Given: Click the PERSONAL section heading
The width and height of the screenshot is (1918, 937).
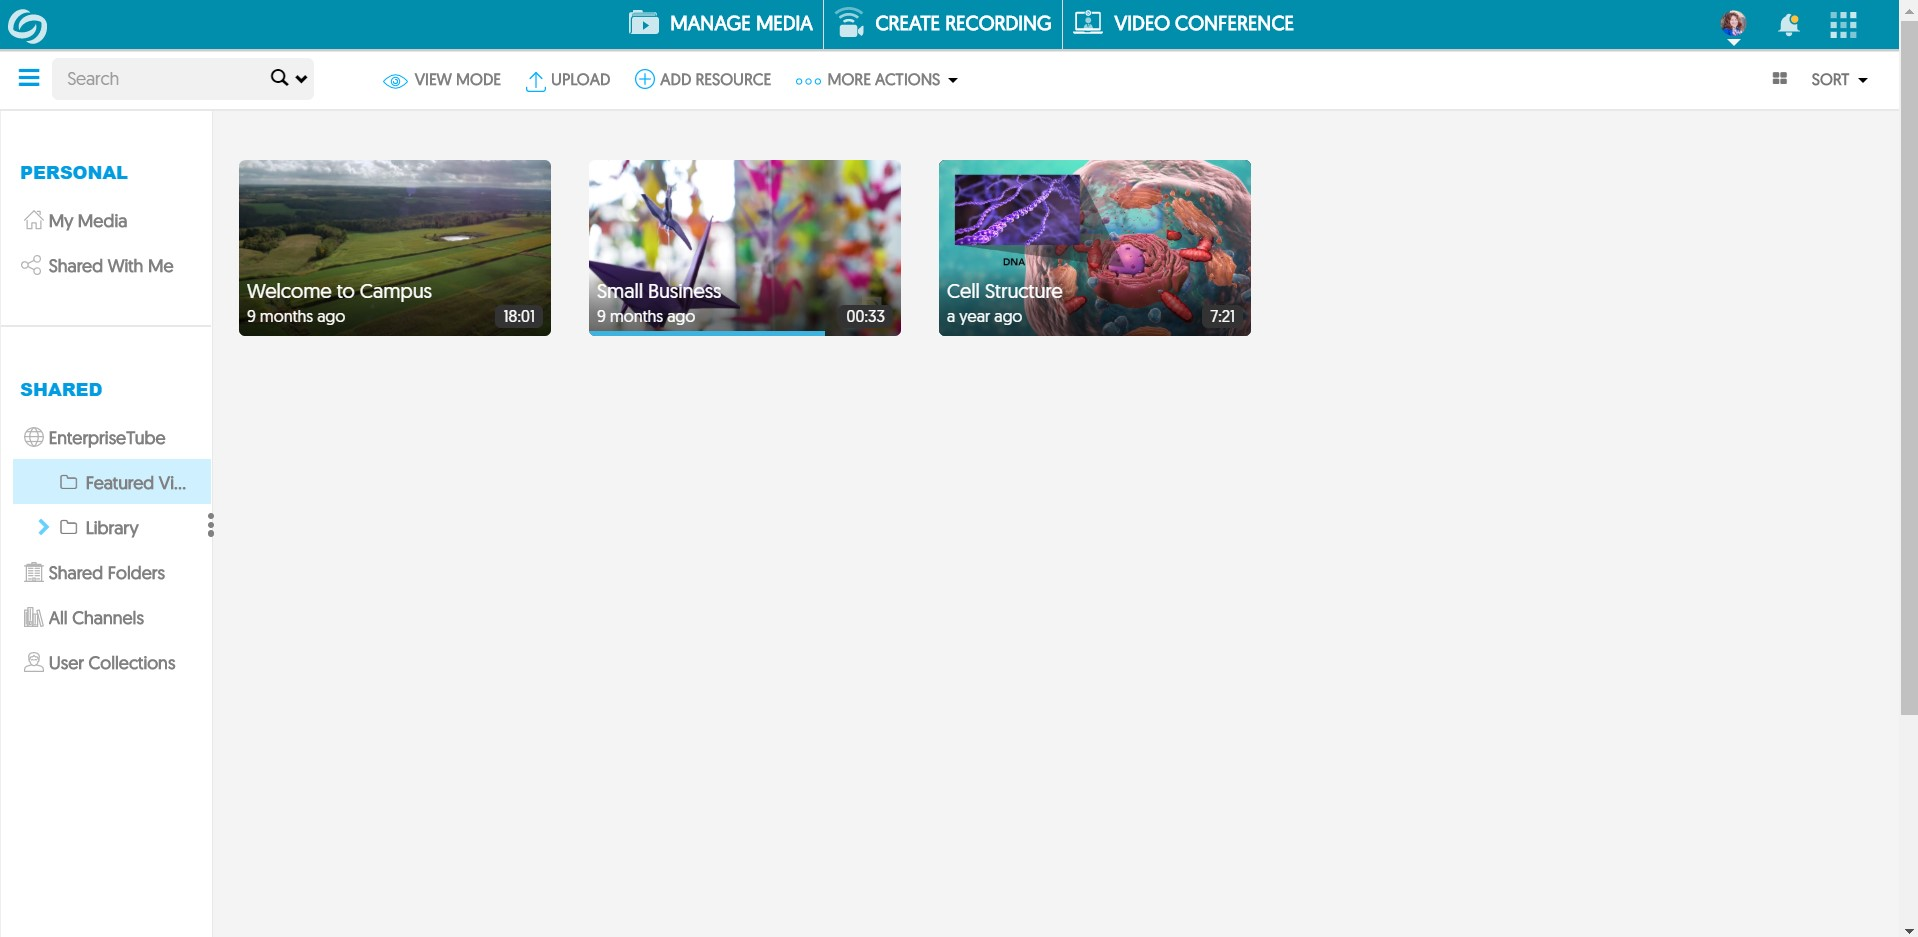Looking at the screenshot, I should [74, 172].
